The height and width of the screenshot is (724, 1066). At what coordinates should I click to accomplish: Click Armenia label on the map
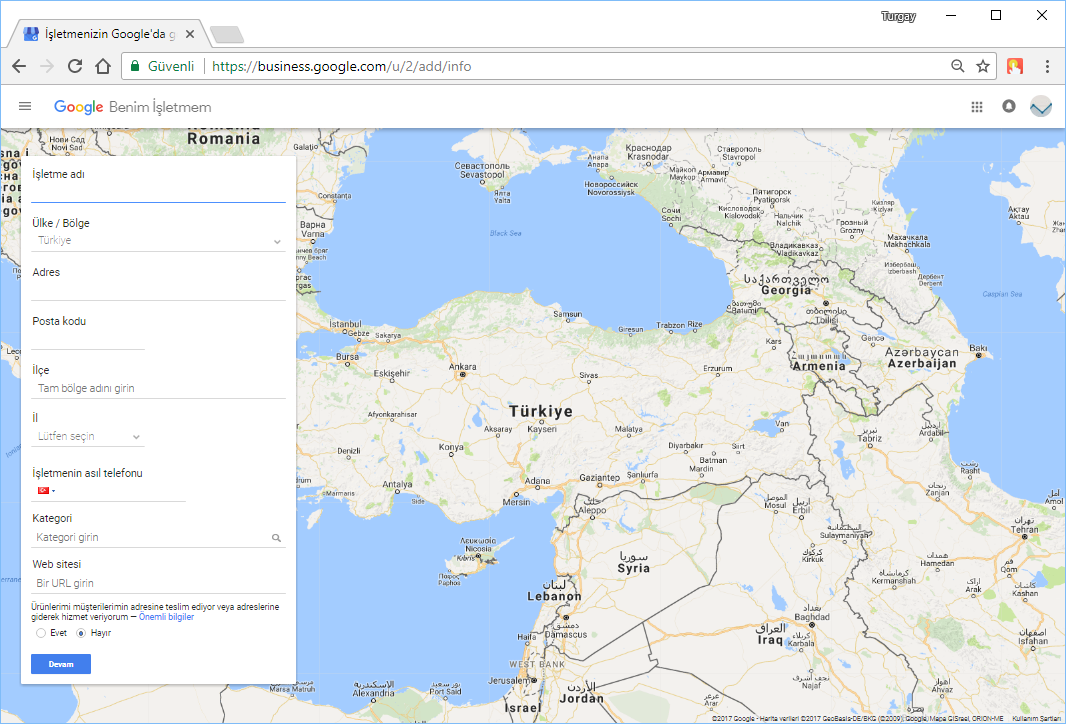(819, 366)
